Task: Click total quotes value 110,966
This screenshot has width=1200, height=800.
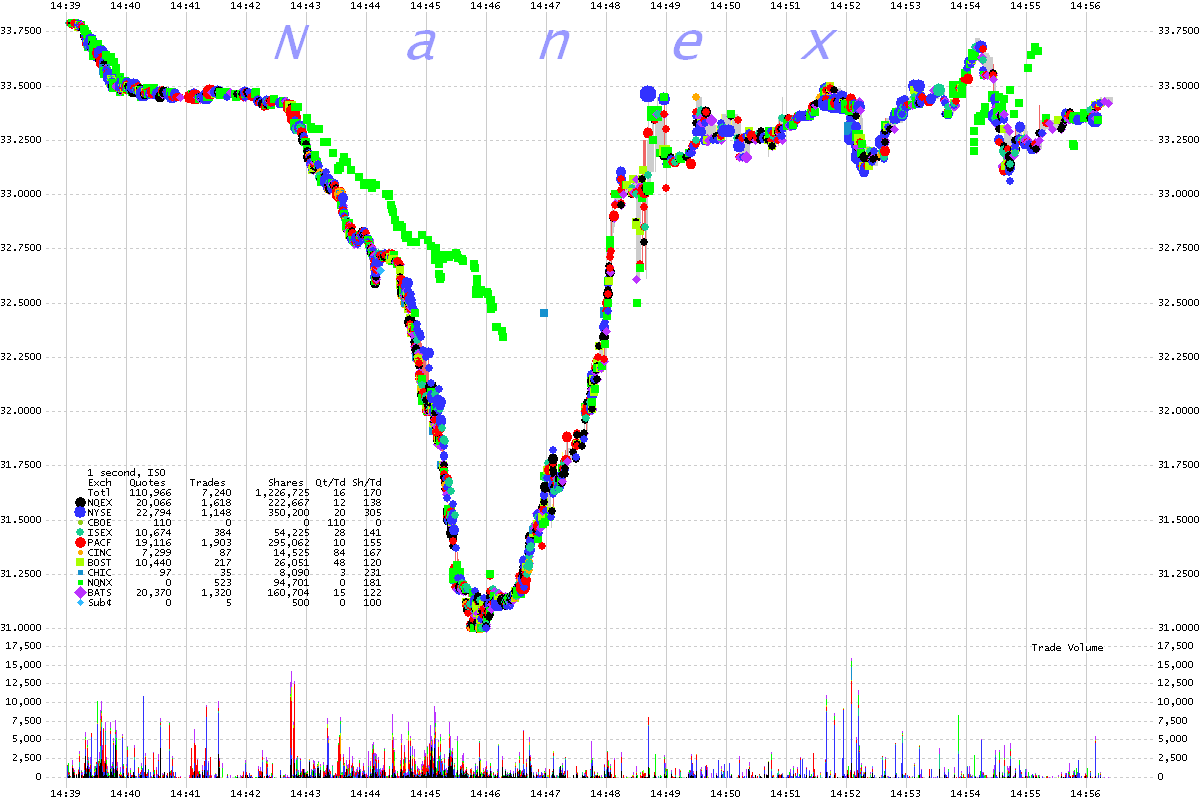Action: (150, 493)
